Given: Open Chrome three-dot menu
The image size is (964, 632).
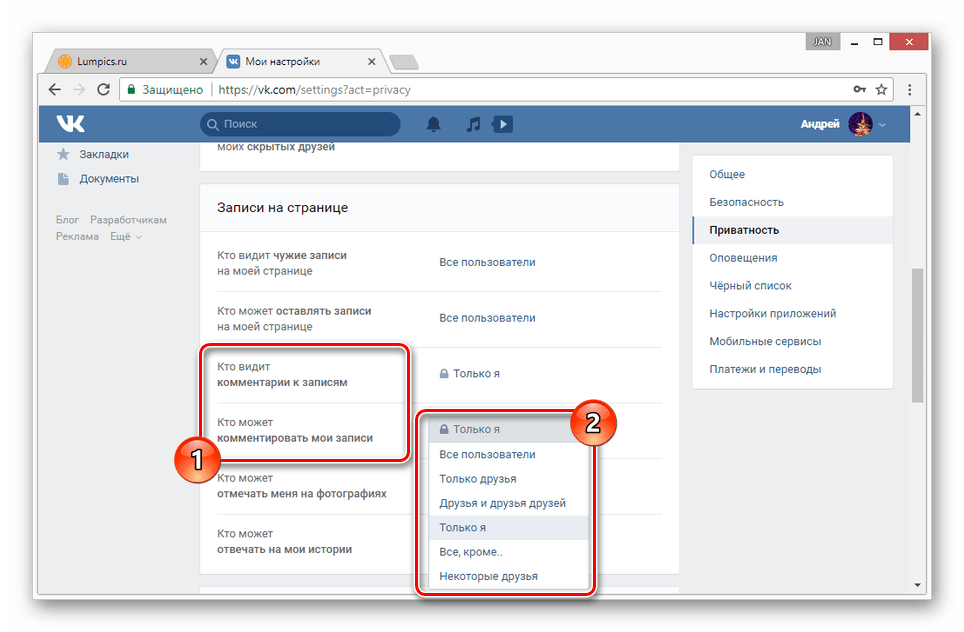Looking at the screenshot, I should coord(909,90).
